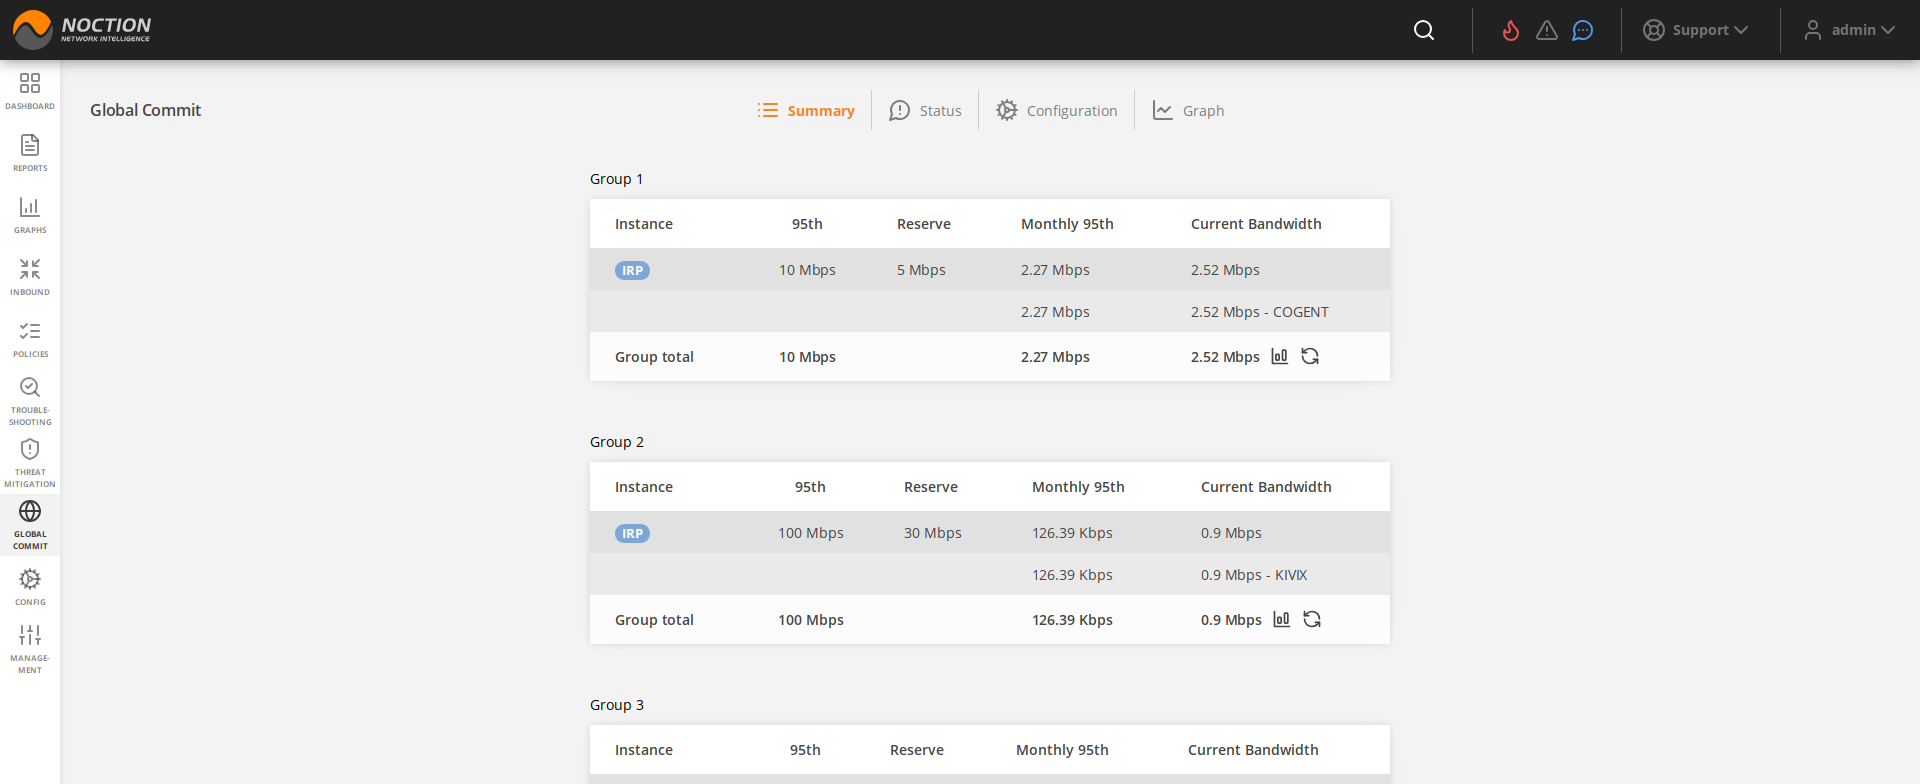
Task: Open the warning triangle notifications
Action: pos(1547,30)
